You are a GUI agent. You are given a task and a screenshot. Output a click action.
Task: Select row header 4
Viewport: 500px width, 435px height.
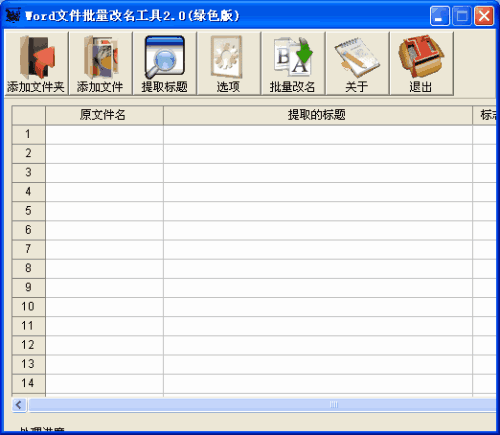(x=29, y=192)
